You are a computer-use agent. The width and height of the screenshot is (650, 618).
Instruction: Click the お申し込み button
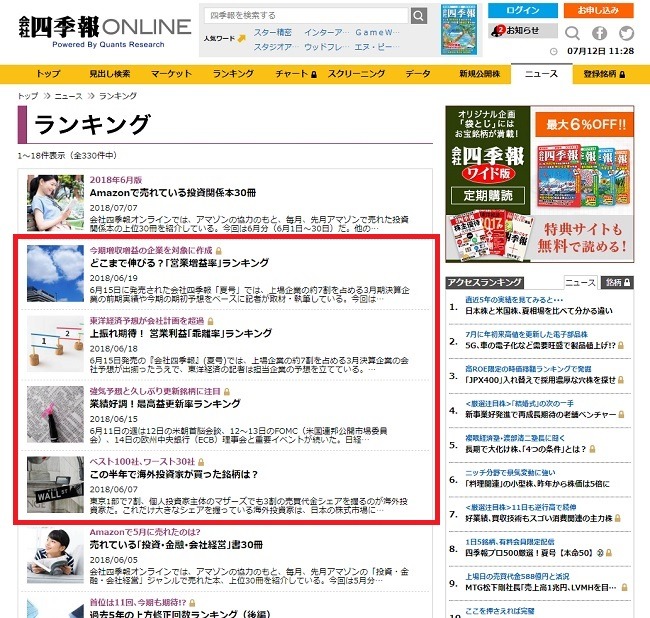599,10
